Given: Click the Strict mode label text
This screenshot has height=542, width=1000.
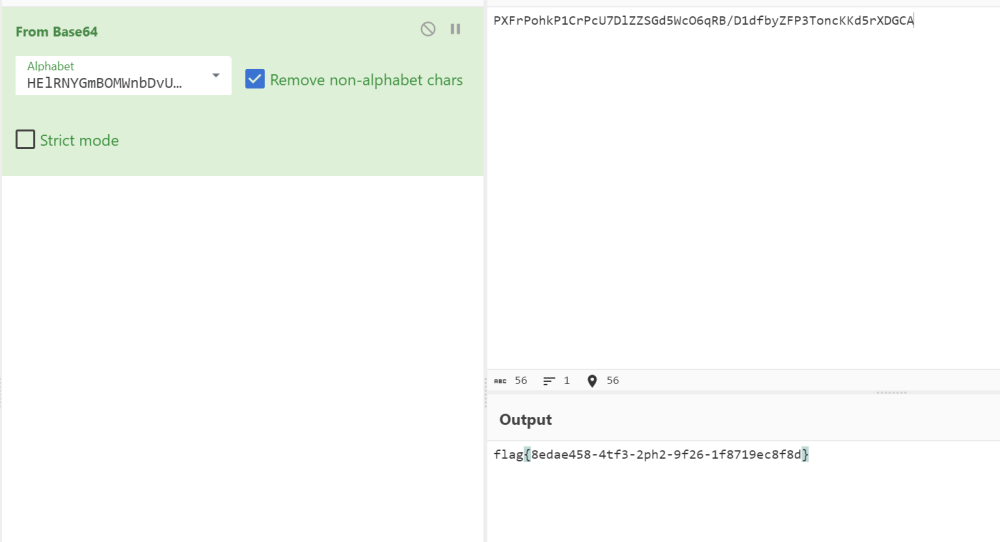Looking at the screenshot, I should [x=79, y=140].
